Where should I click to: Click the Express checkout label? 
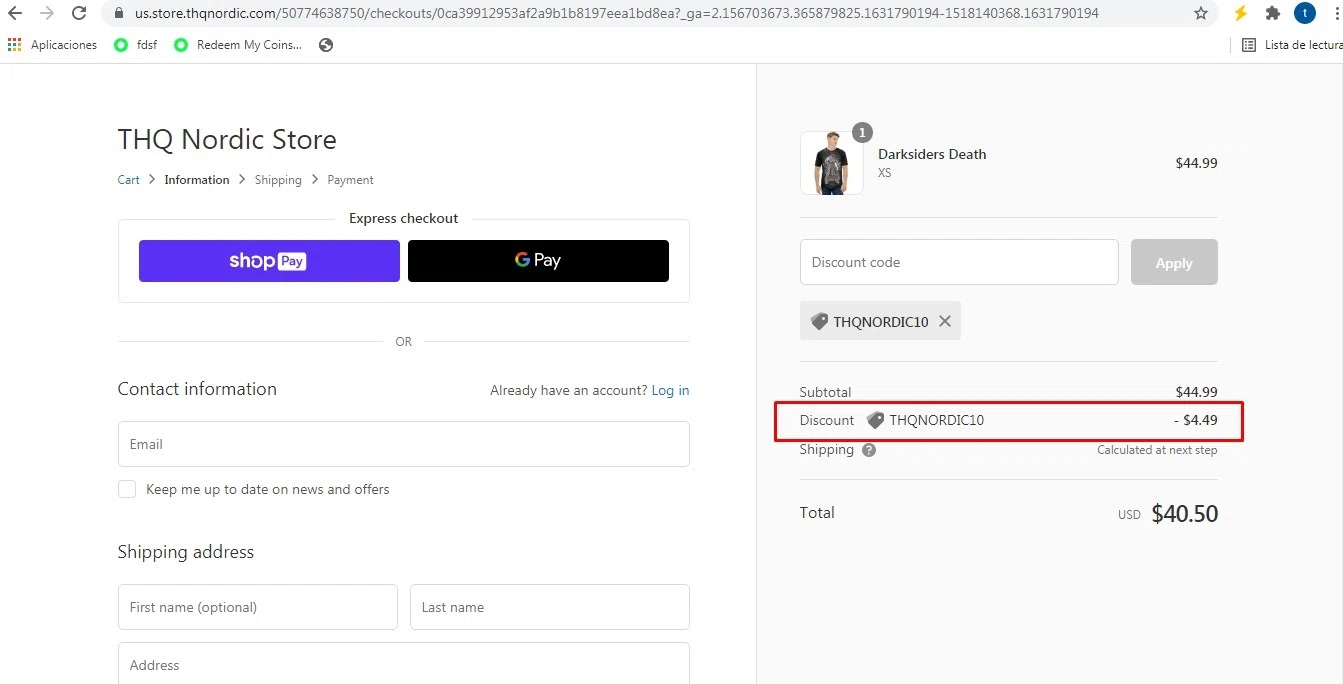403,218
